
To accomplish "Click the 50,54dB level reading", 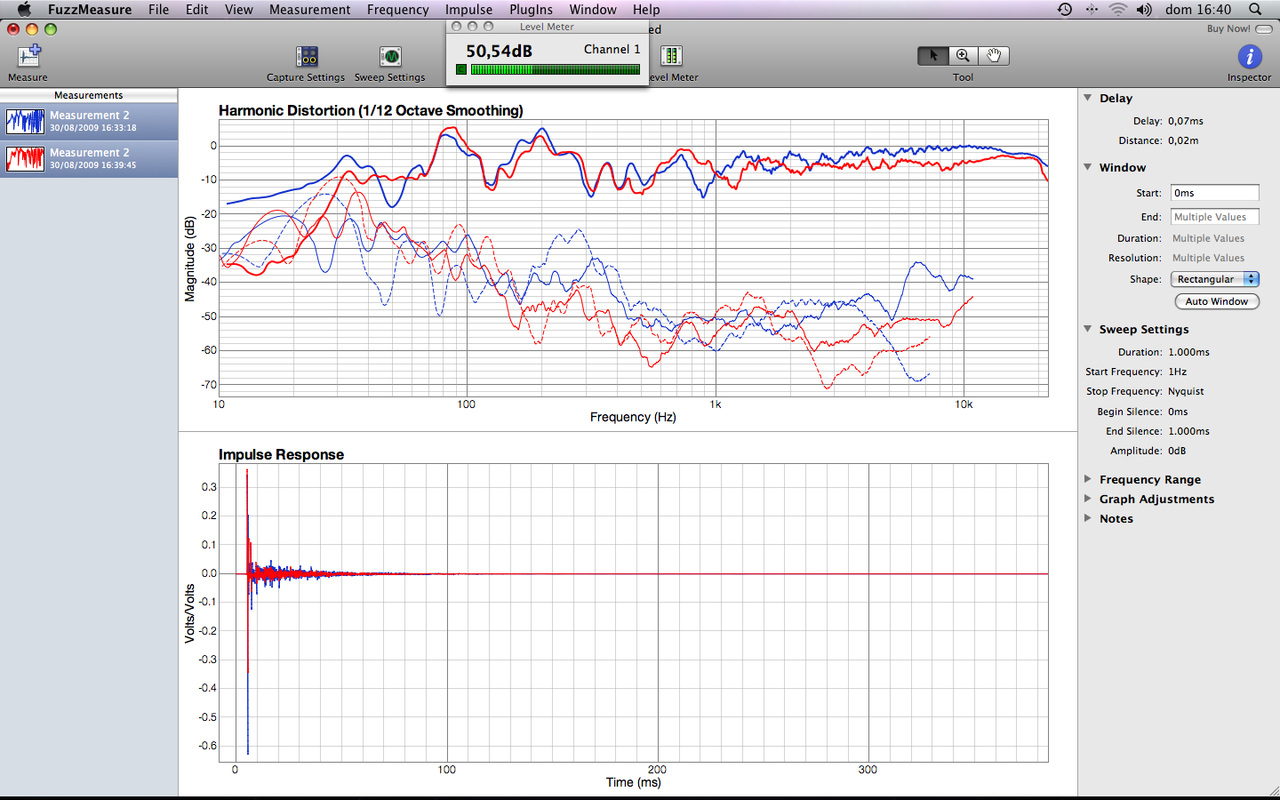I will [x=499, y=50].
